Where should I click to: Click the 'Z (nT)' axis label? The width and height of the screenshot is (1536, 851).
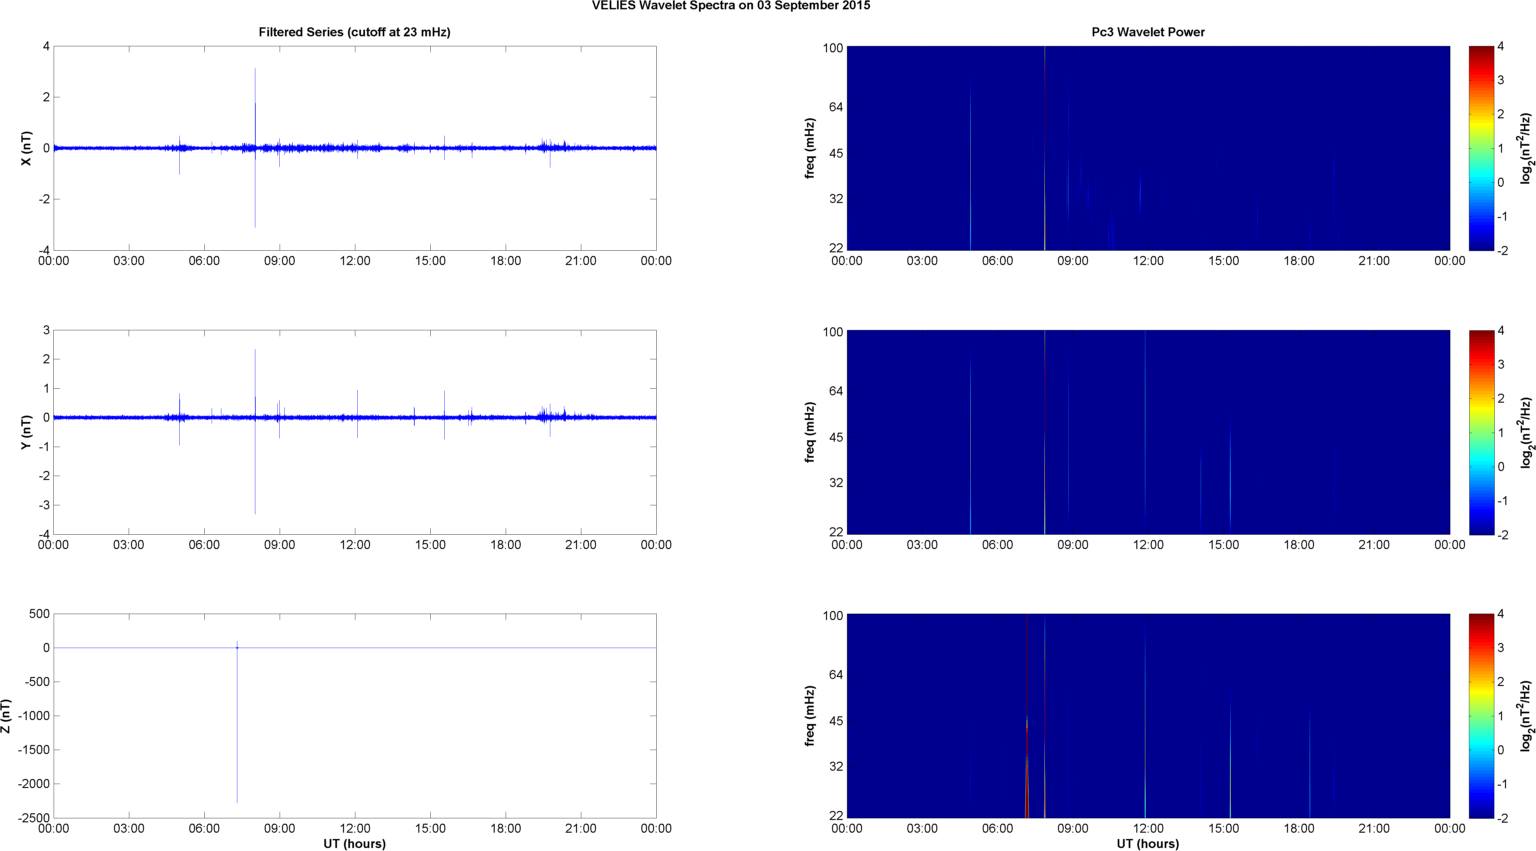click(x=6, y=716)
